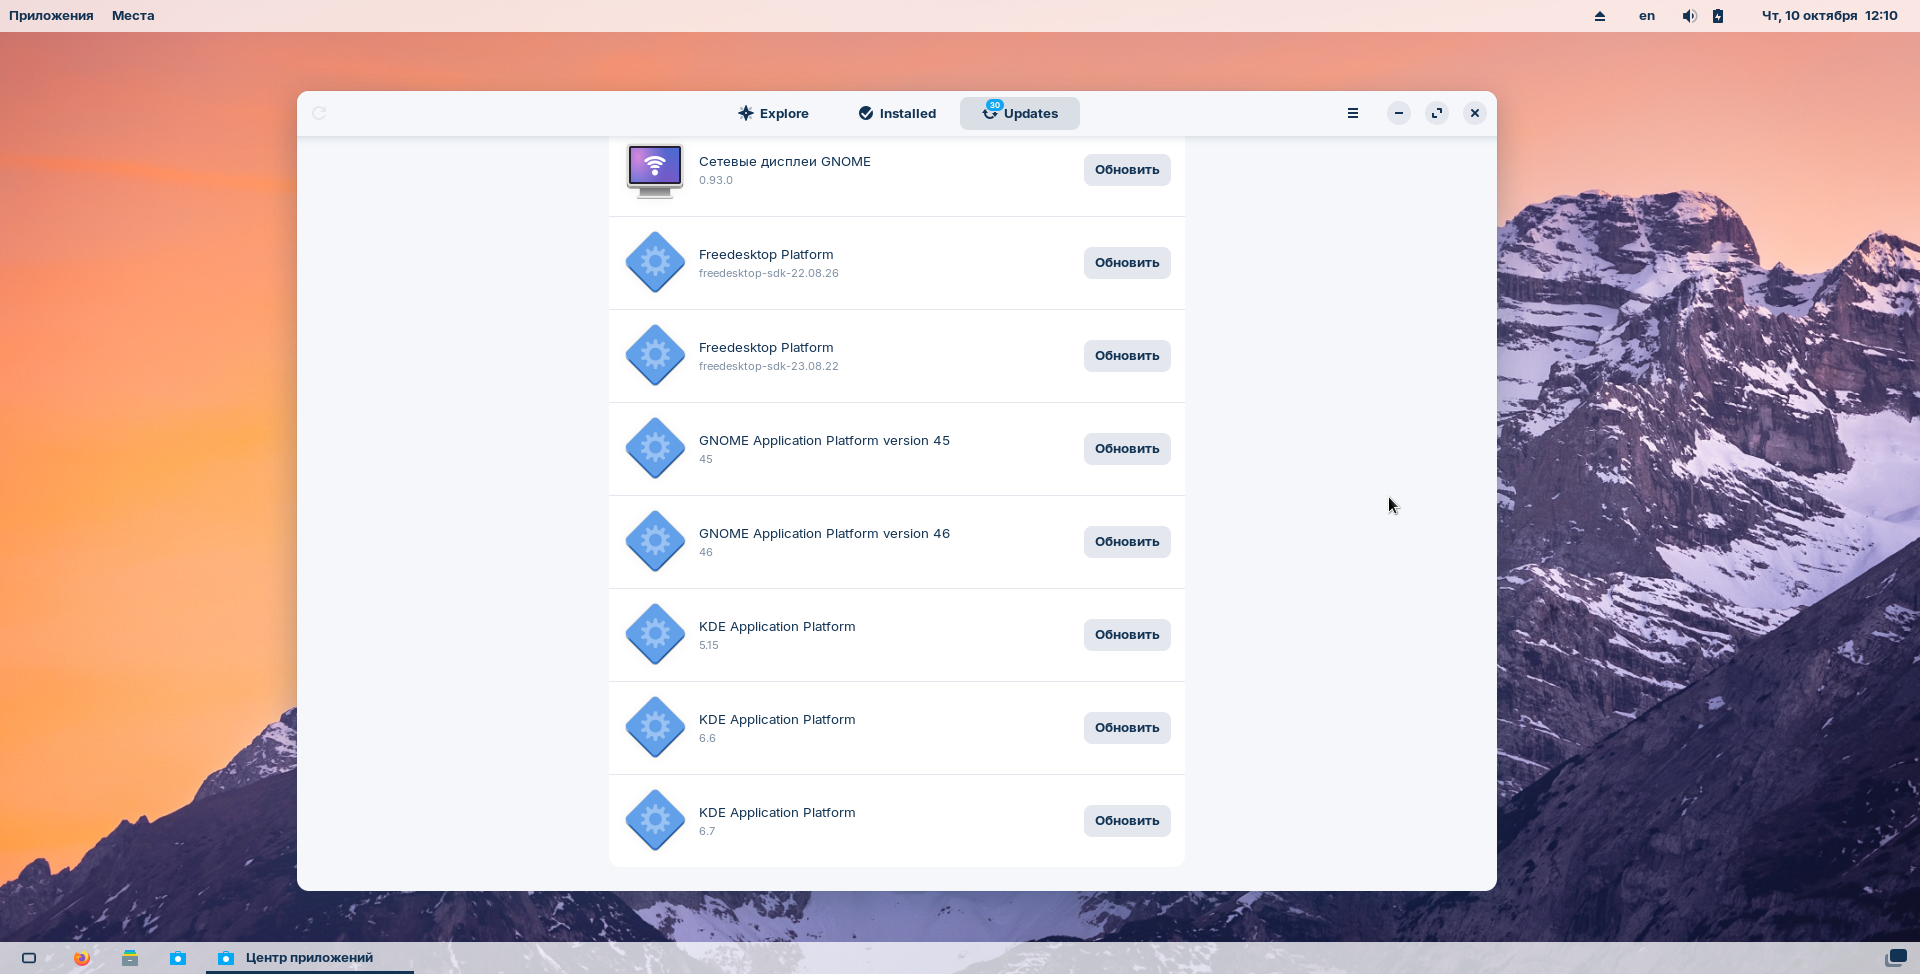The width and height of the screenshot is (1920, 974).
Task: Click the show desktop icon in taskbar
Action: click(x=29, y=958)
